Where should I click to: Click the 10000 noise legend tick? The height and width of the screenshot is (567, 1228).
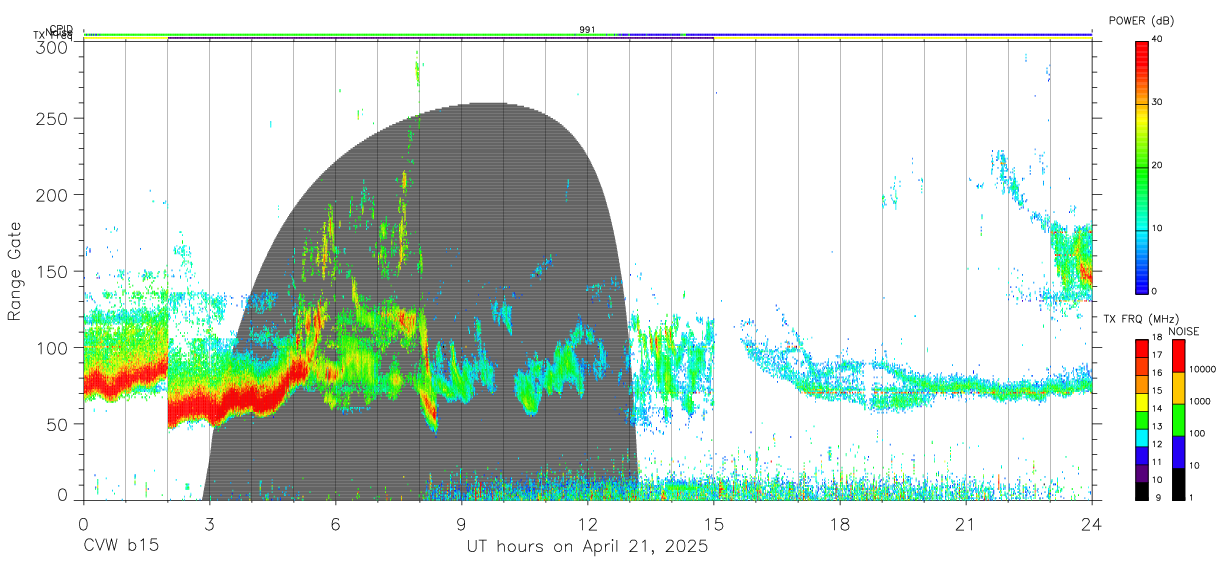[1201, 370]
